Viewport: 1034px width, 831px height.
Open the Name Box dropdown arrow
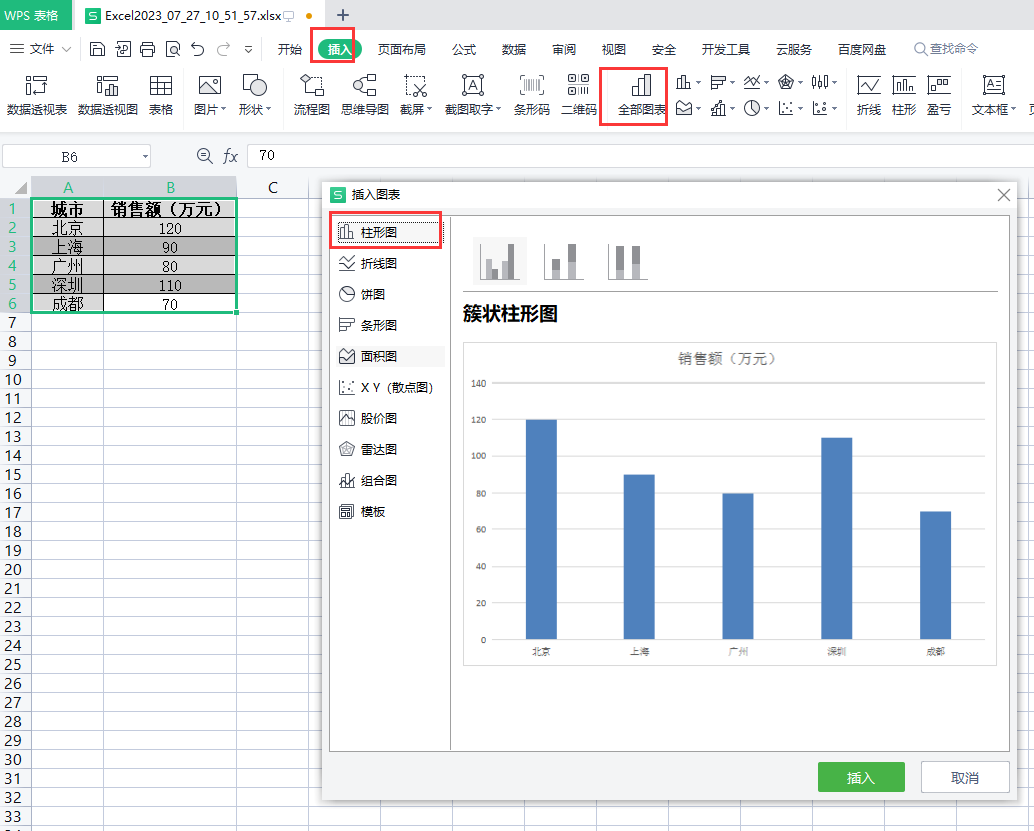tap(145, 157)
